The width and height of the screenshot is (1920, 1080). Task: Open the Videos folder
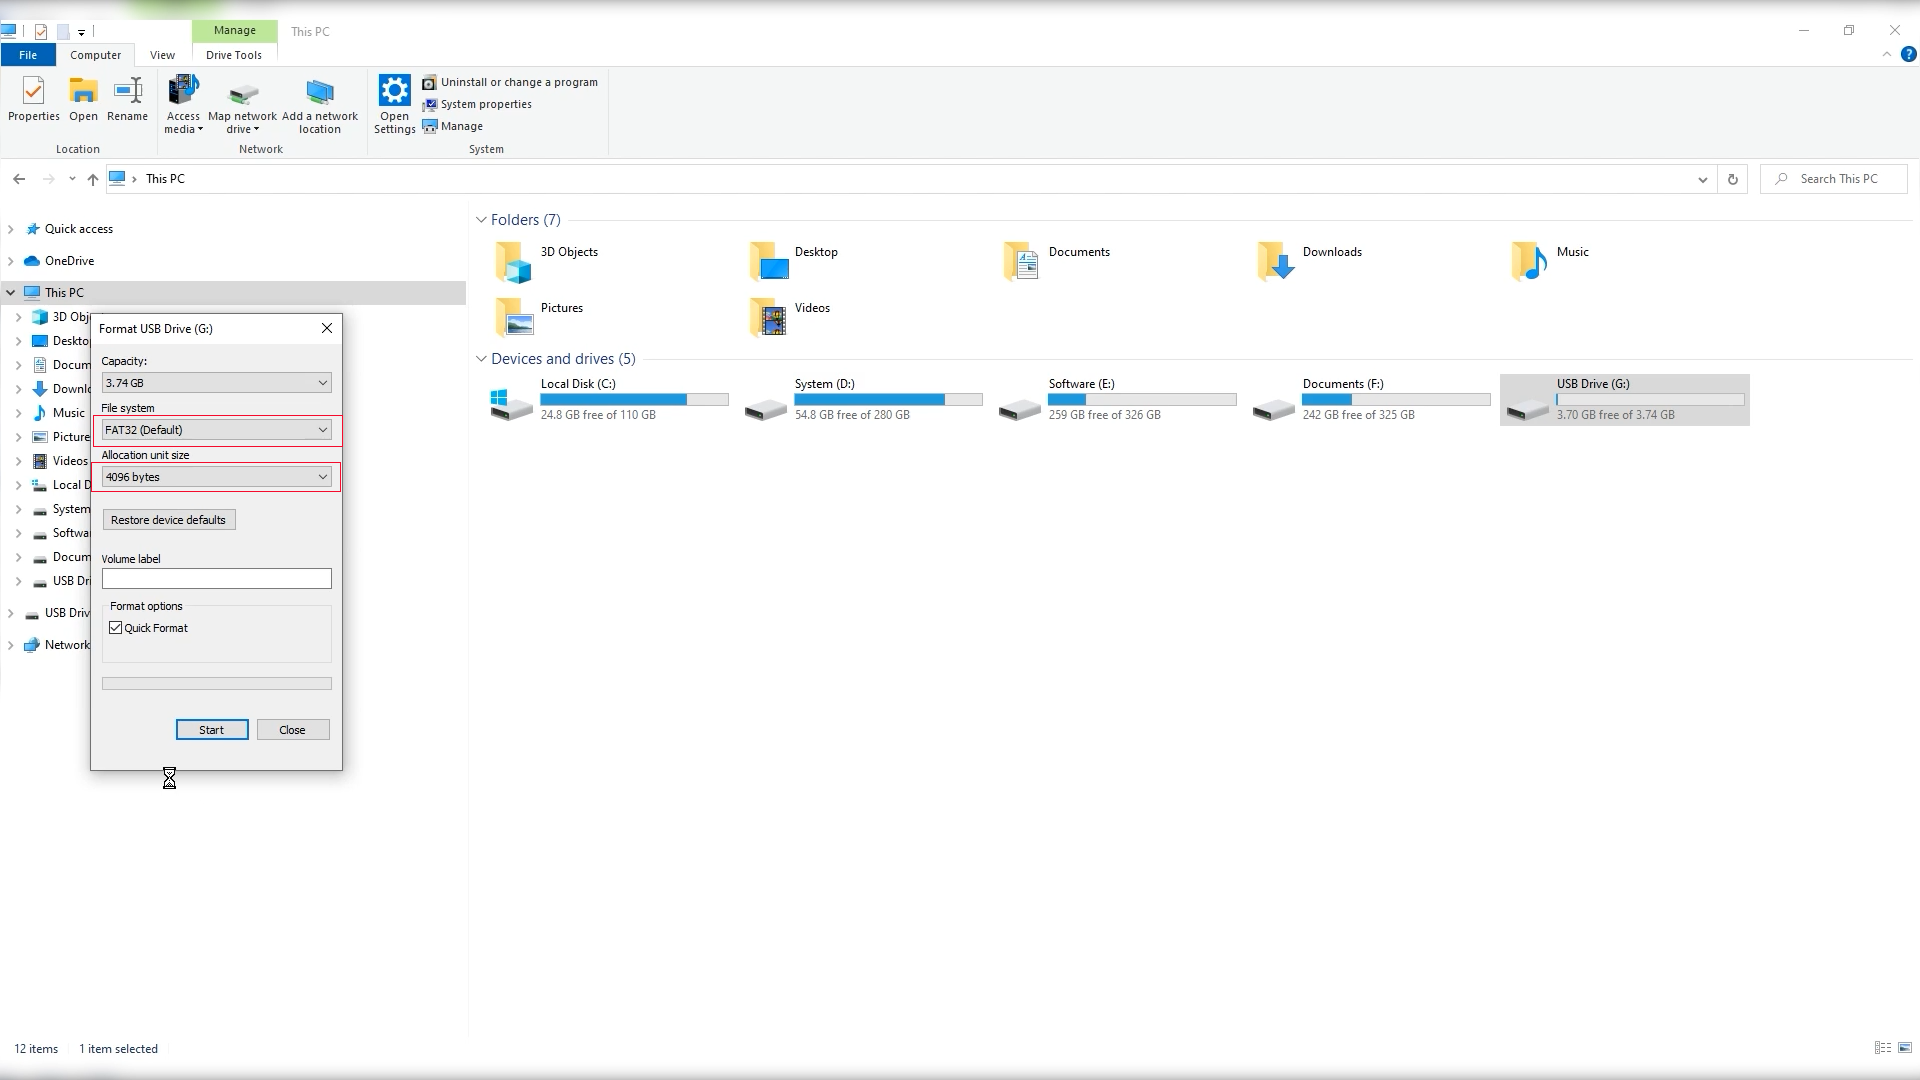[789, 318]
